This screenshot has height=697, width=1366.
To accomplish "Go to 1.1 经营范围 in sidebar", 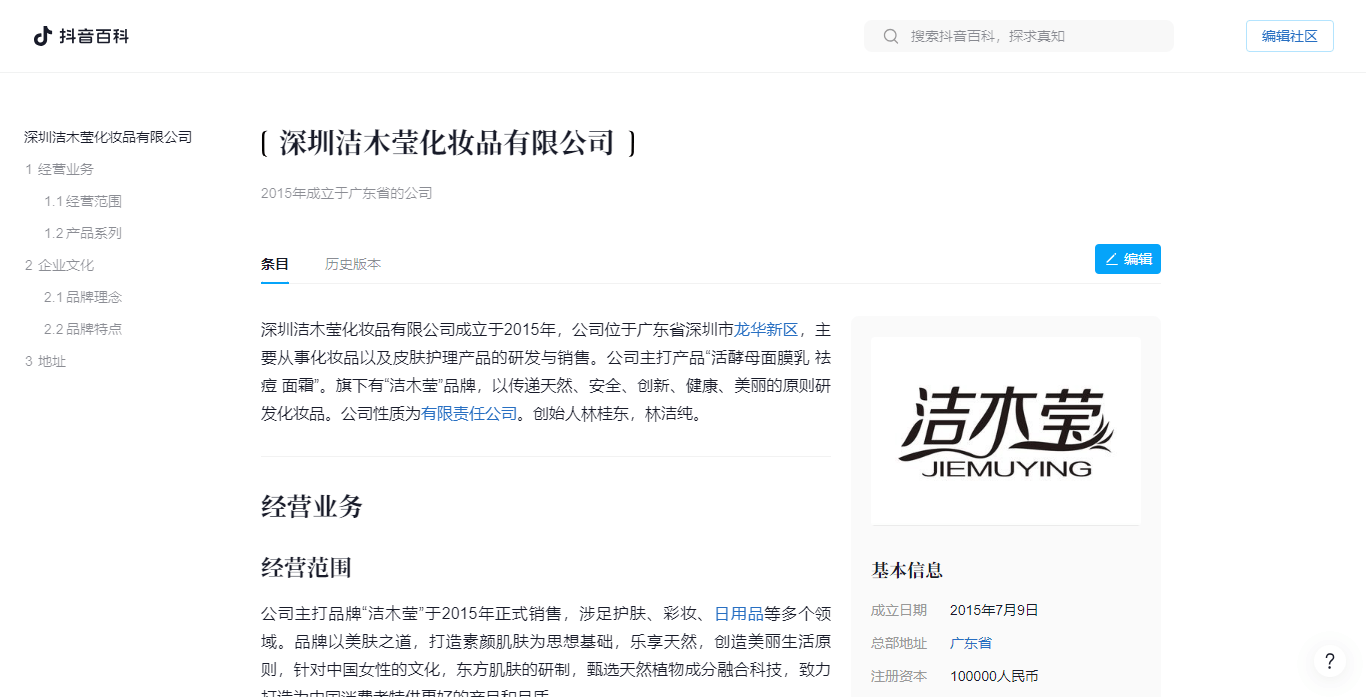I will (83, 201).
